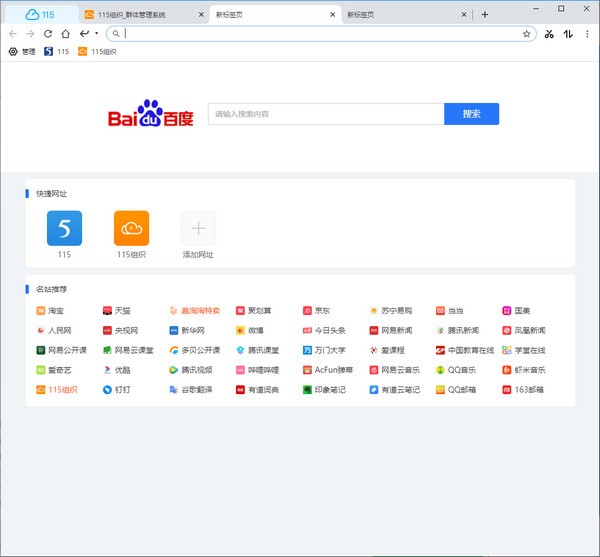Open the 今日头条 site link

pos(324,330)
